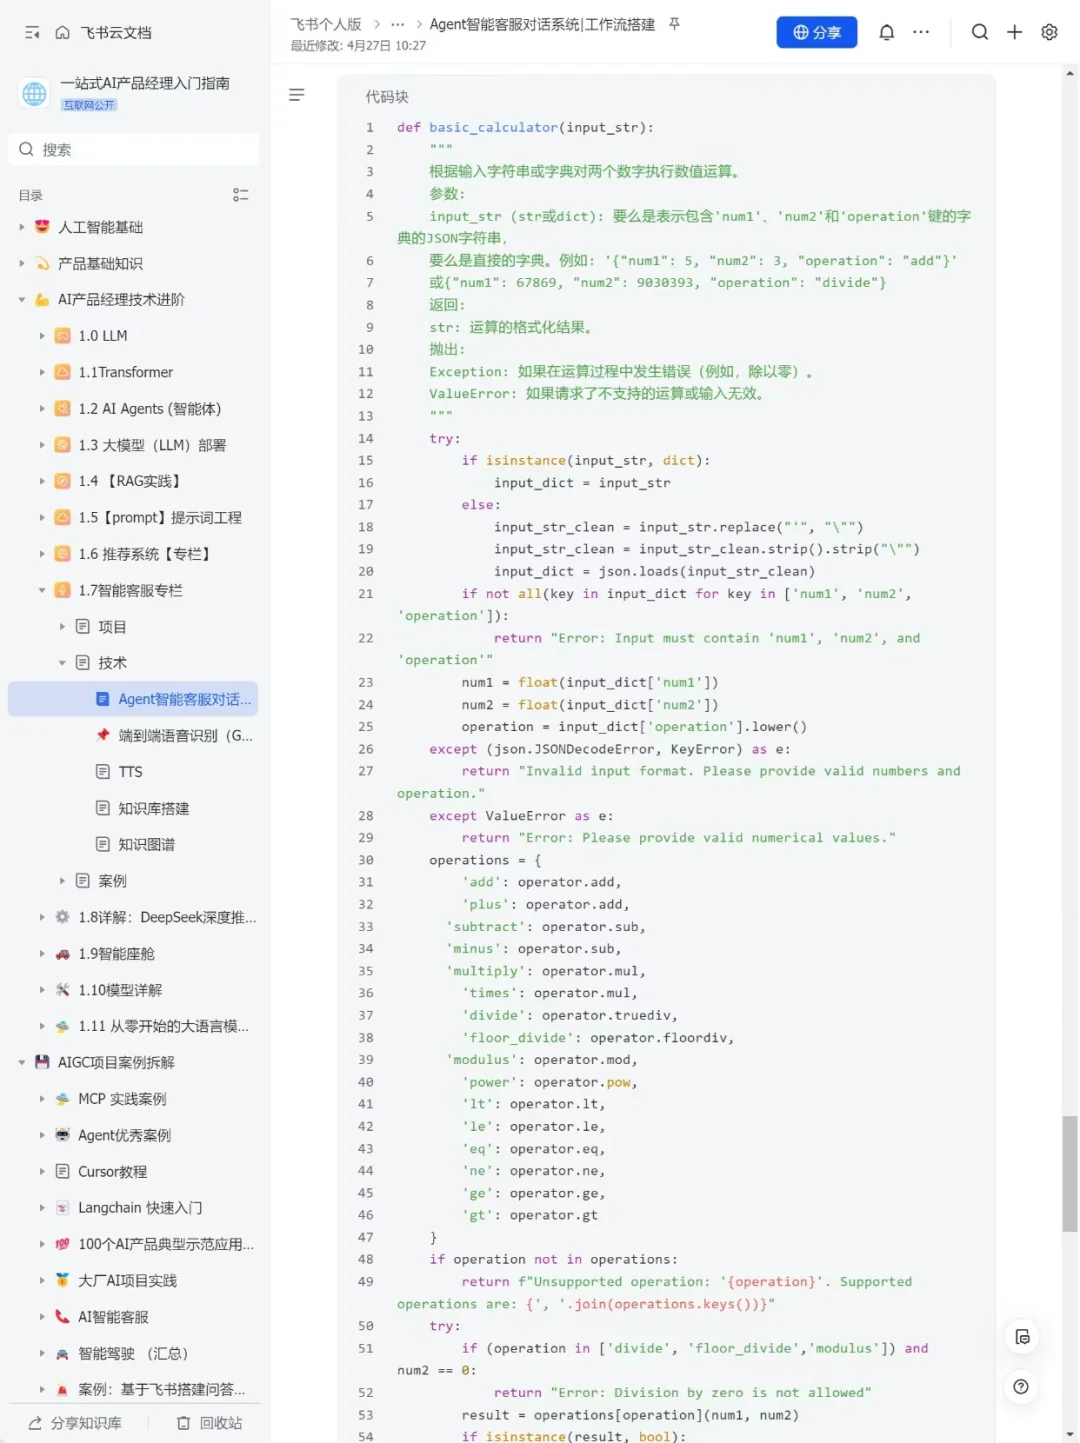
Task: Click the 互联网公开 badge
Action: [89, 105]
